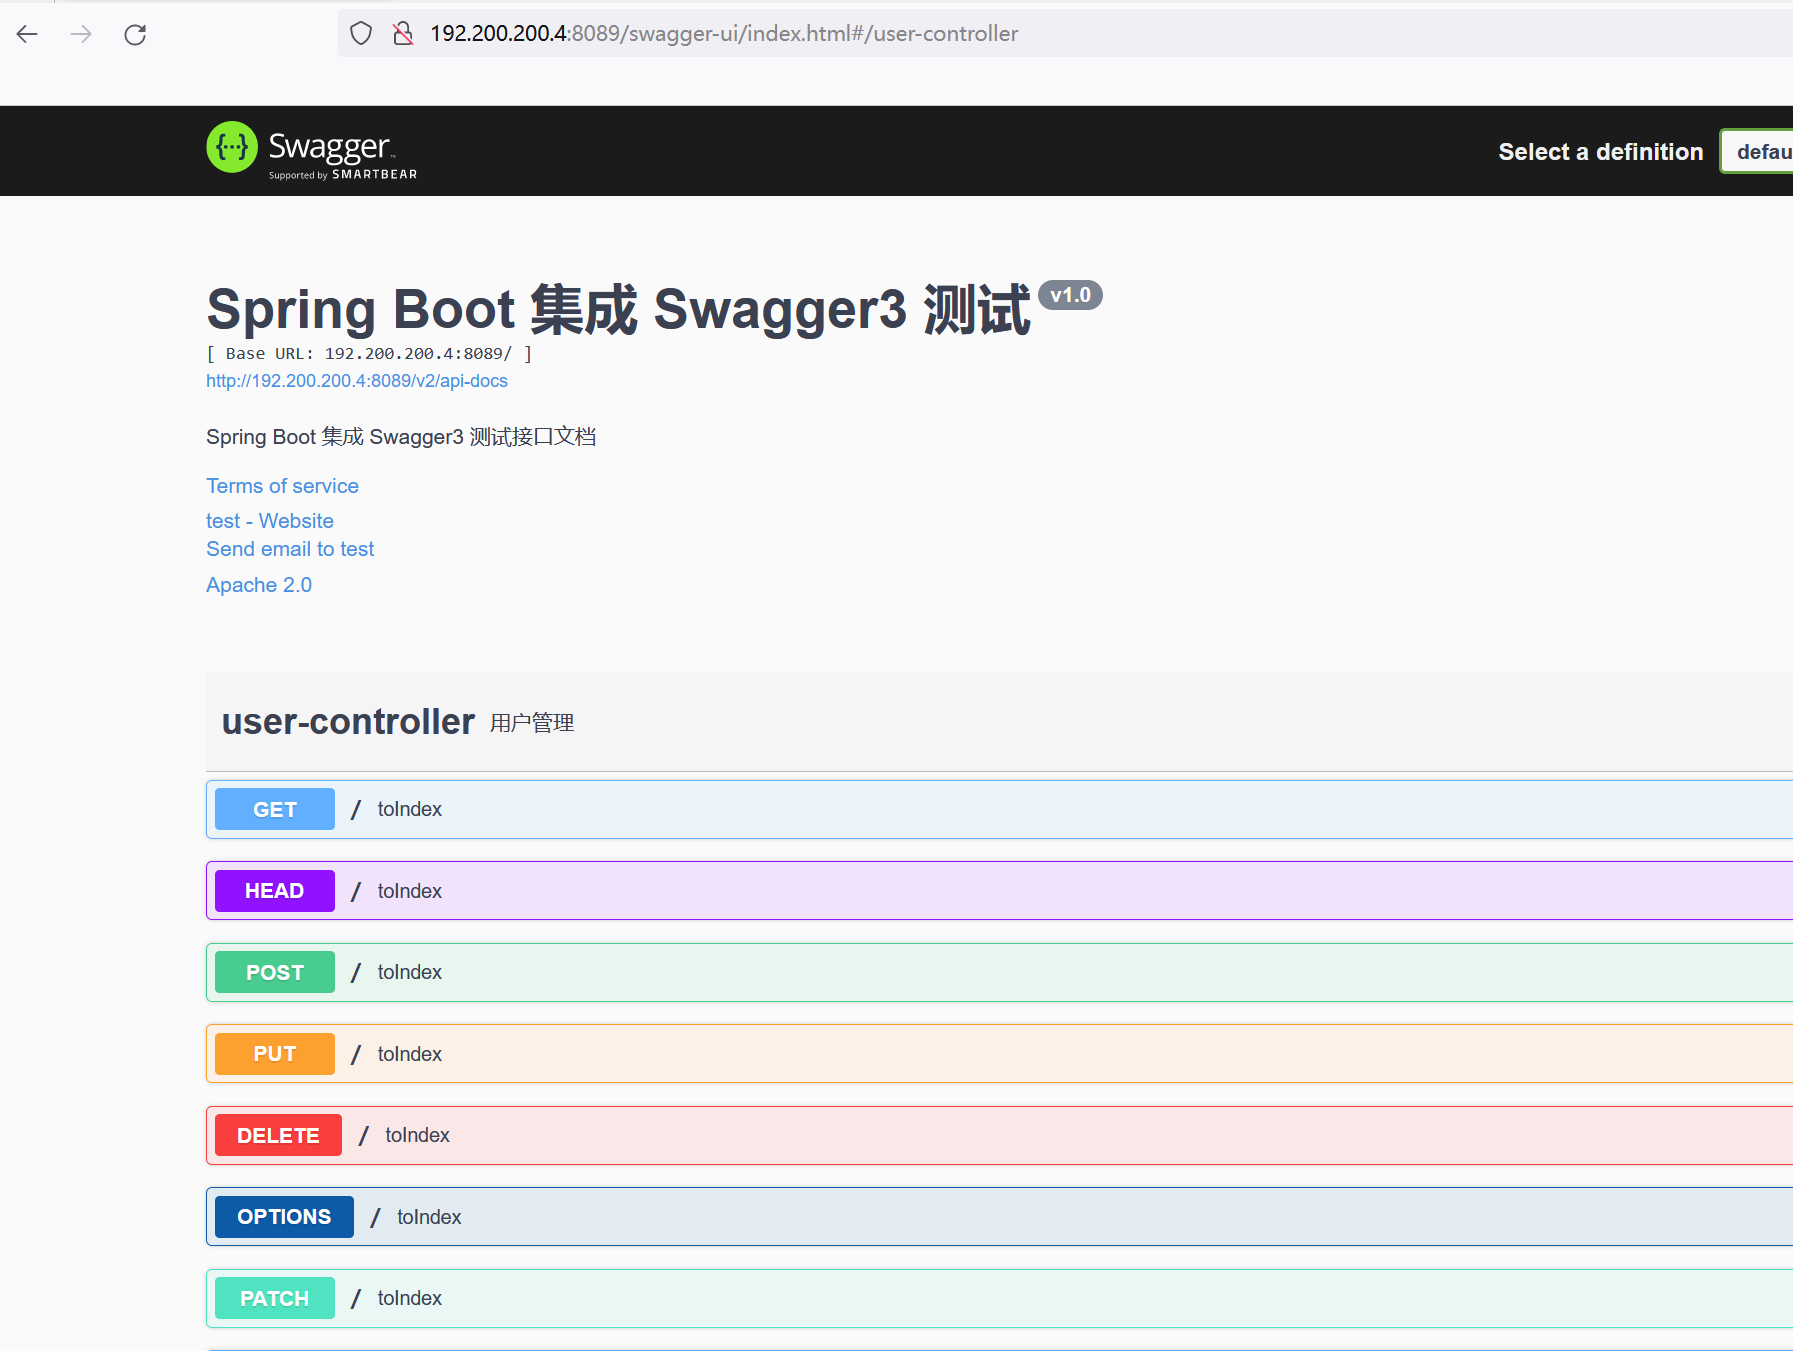This screenshot has width=1793, height=1351.
Task: Click the shield tracking protection icon
Action: pyautogui.click(x=361, y=34)
